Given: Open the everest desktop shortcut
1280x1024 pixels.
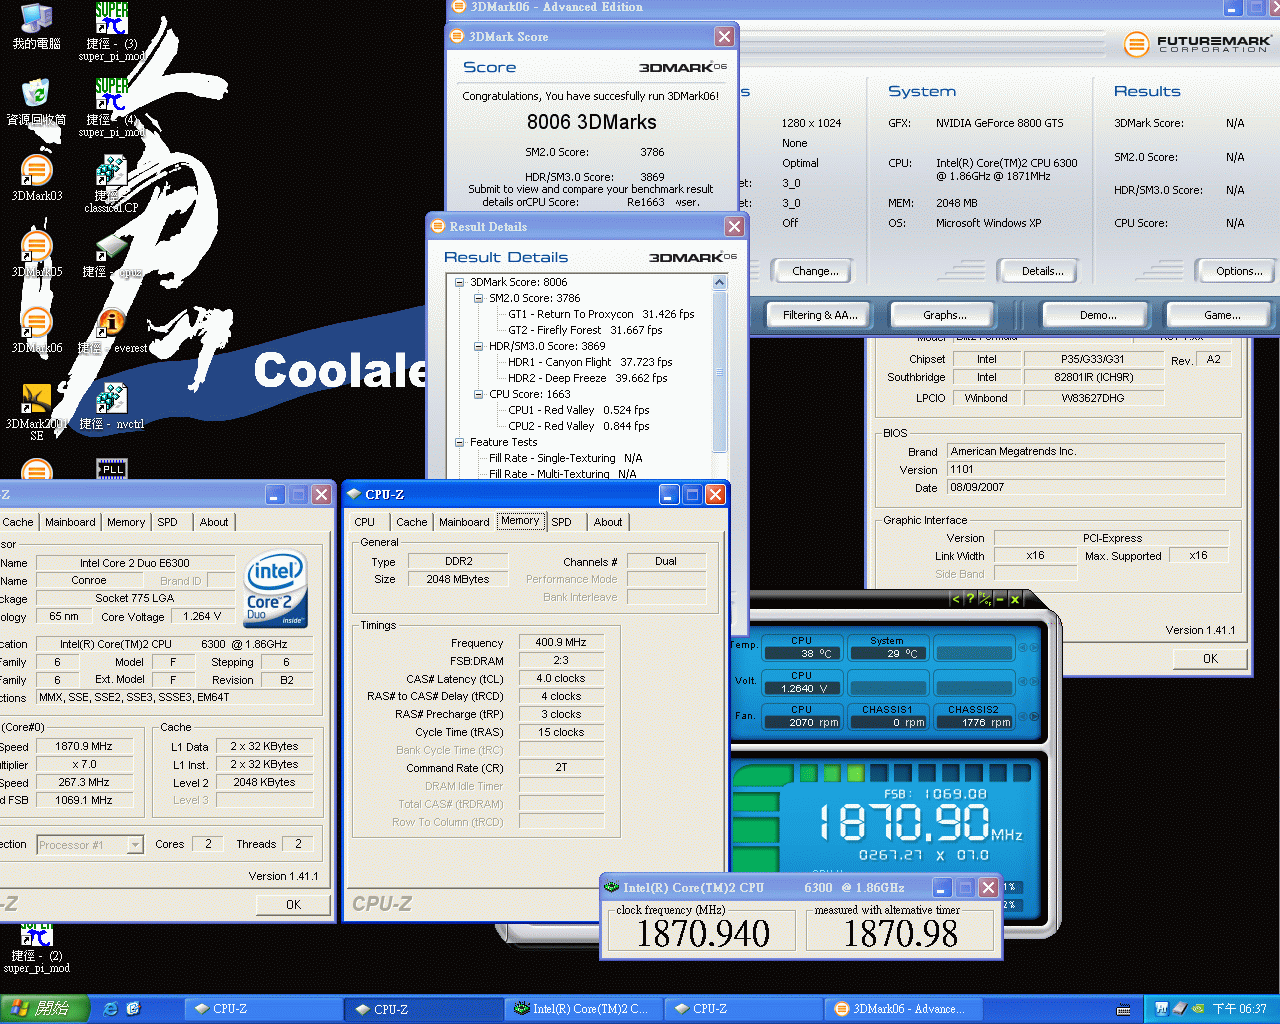Looking at the screenshot, I should [112, 330].
